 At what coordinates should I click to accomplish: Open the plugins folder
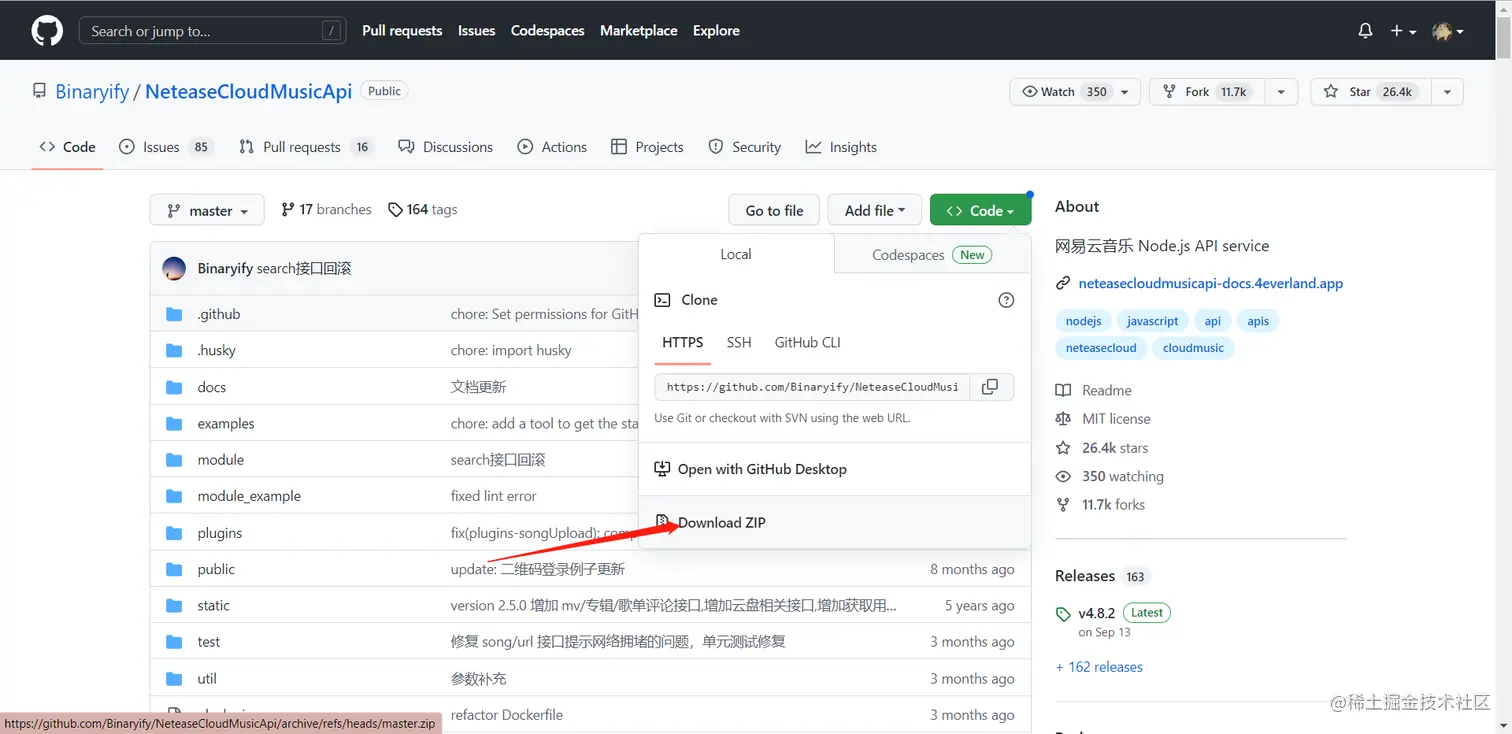[x=220, y=533]
